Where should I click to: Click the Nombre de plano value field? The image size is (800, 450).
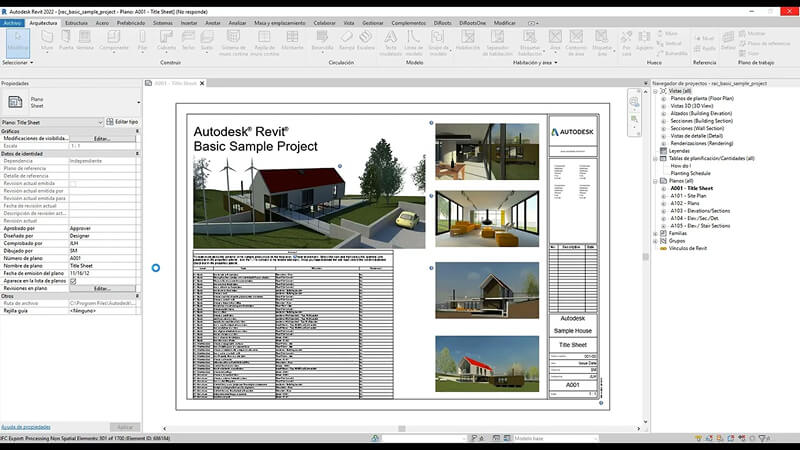point(103,266)
